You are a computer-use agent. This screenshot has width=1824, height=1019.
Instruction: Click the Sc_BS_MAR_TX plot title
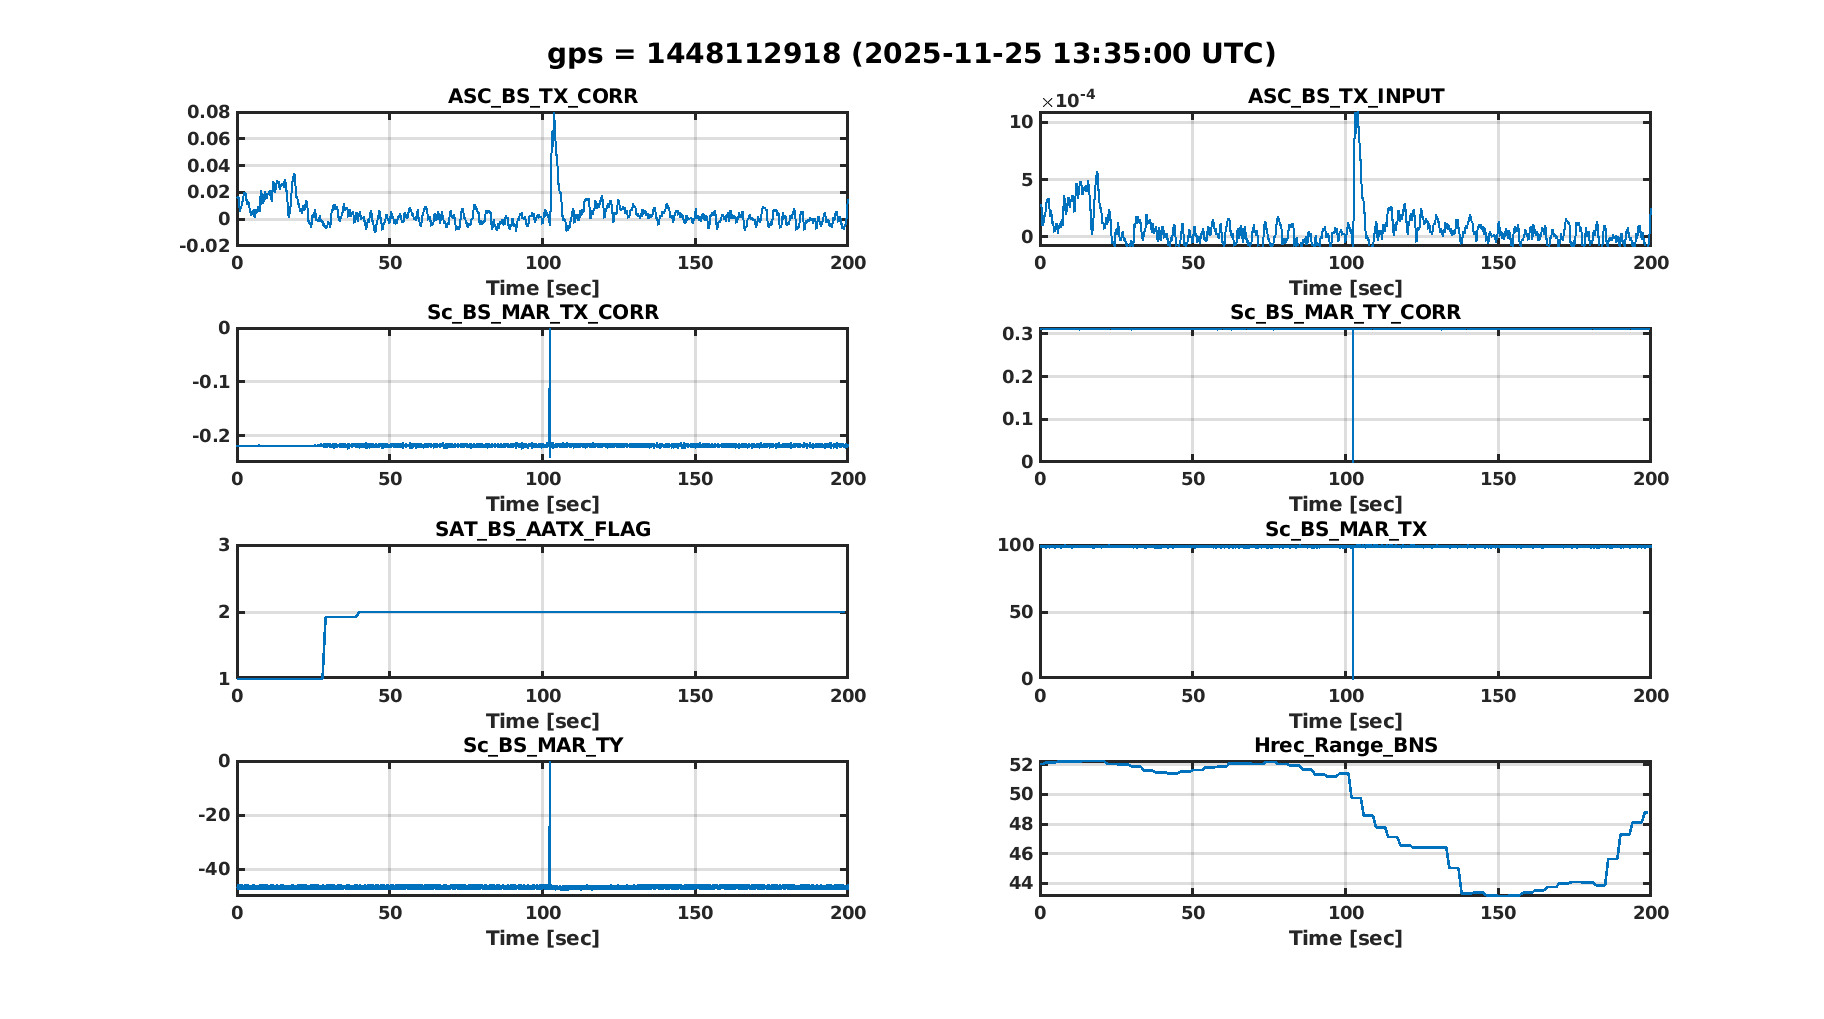[1345, 529]
